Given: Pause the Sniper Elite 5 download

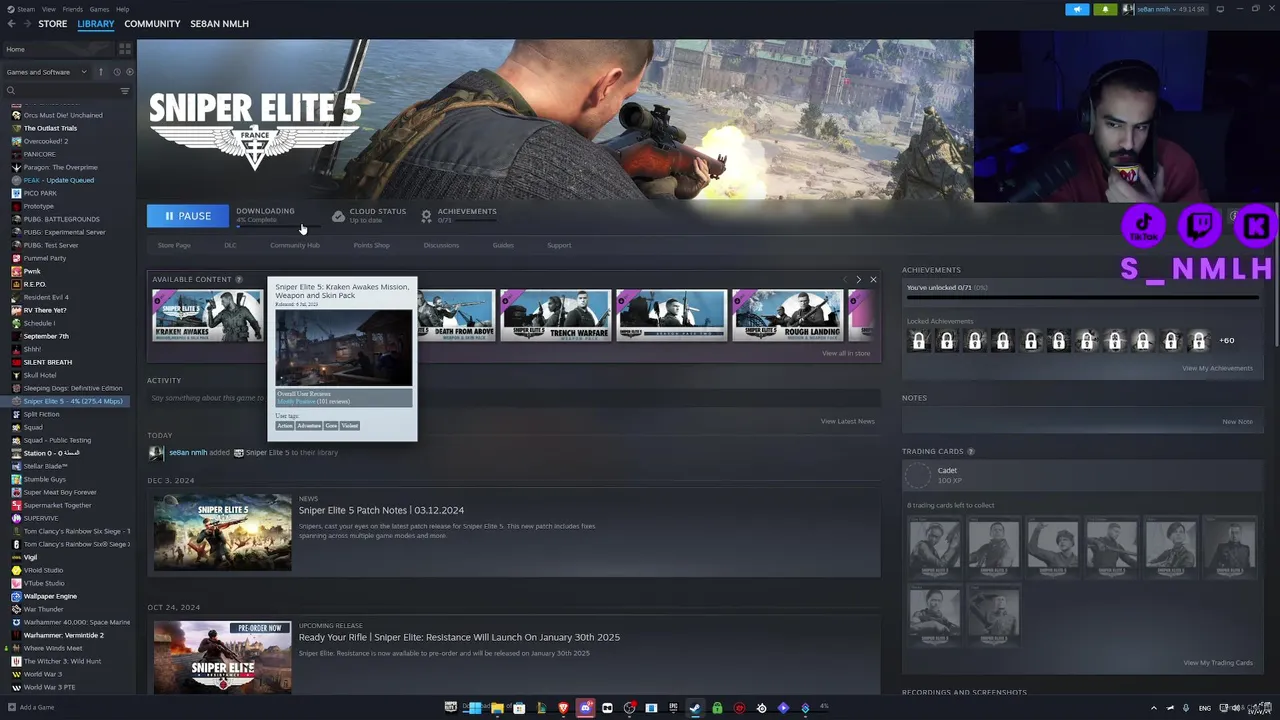Looking at the screenshot, I should (187, 216).
